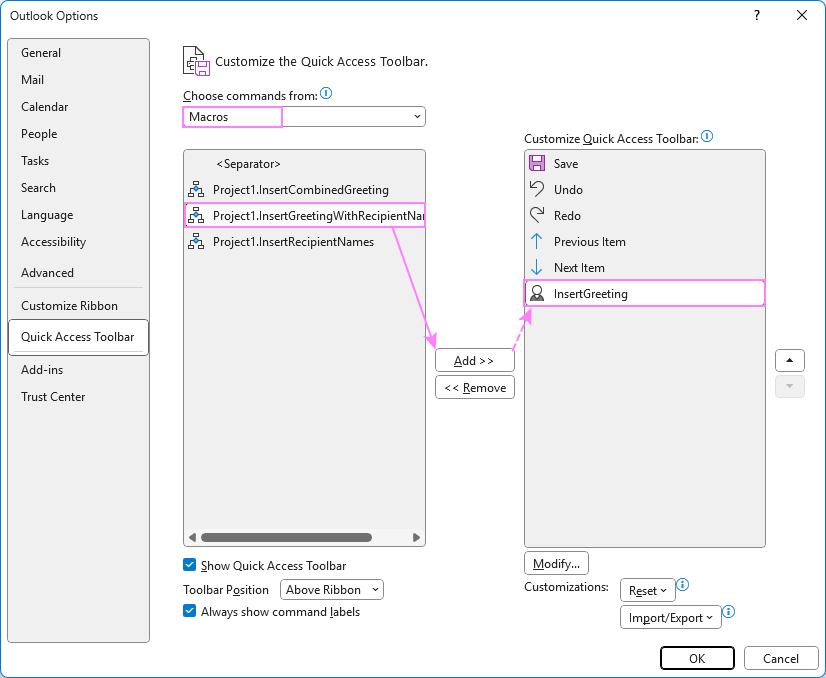Screen dimensions: 826x678
Task: Toggle Always show command labels checkbox
Action: pyautogui.click(x=190, y=611)
